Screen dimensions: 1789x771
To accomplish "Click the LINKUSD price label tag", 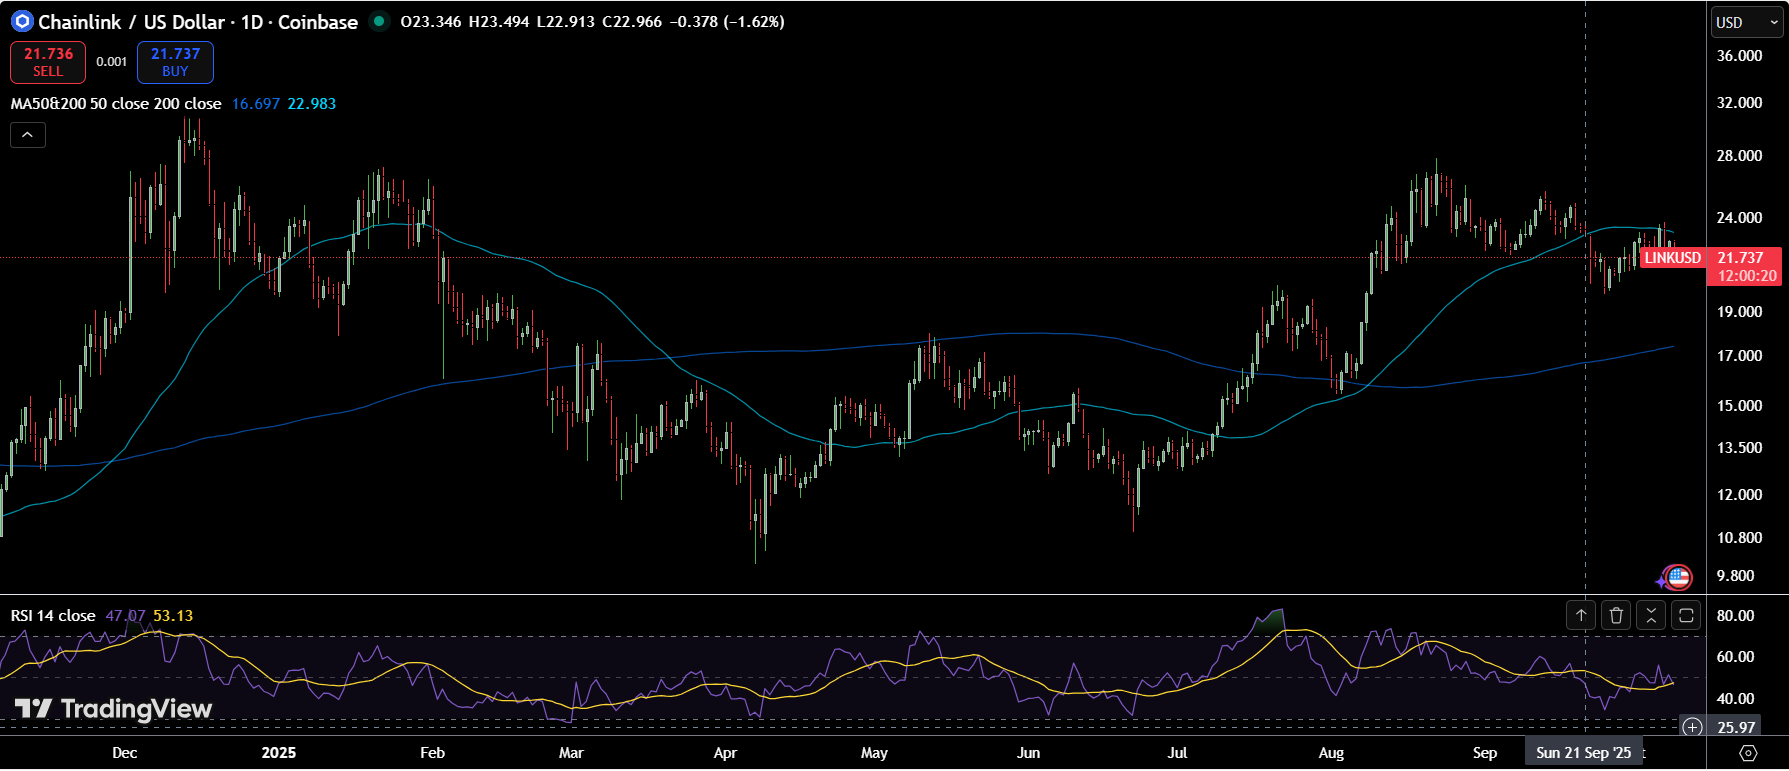I will click(1672, 258).
